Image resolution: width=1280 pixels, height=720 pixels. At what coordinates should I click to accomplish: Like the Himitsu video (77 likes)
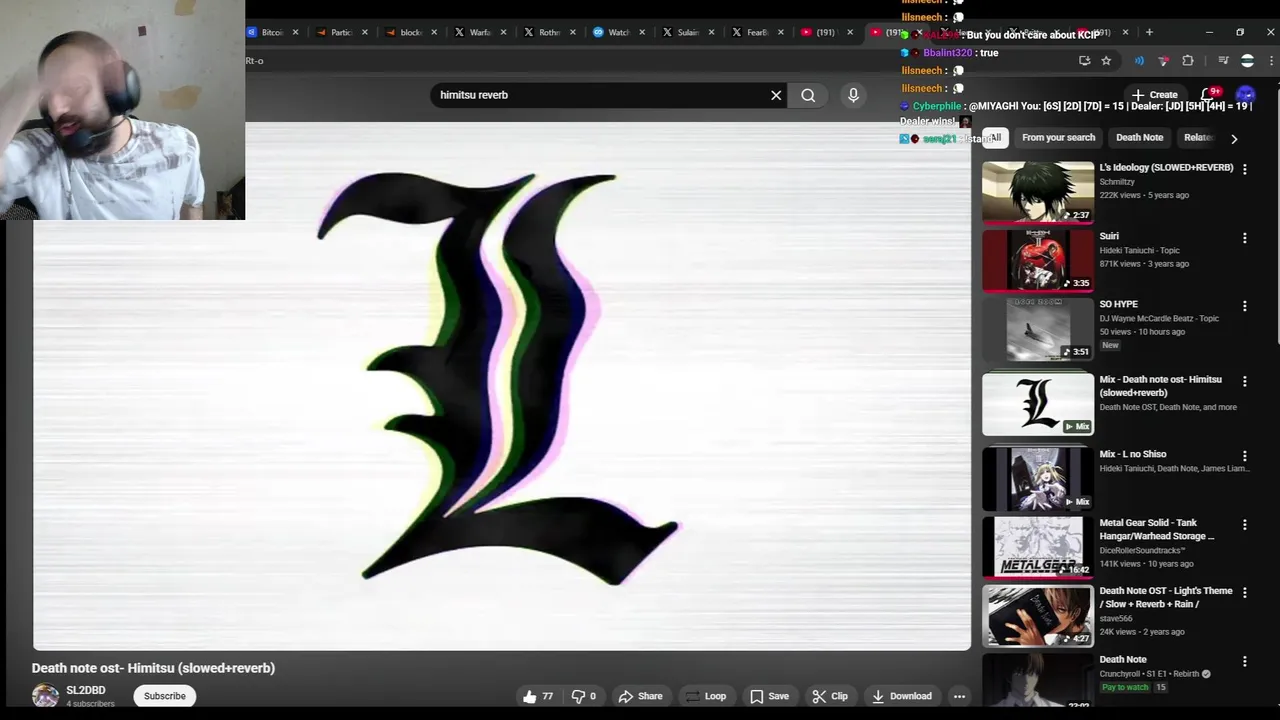click(537, 696)
